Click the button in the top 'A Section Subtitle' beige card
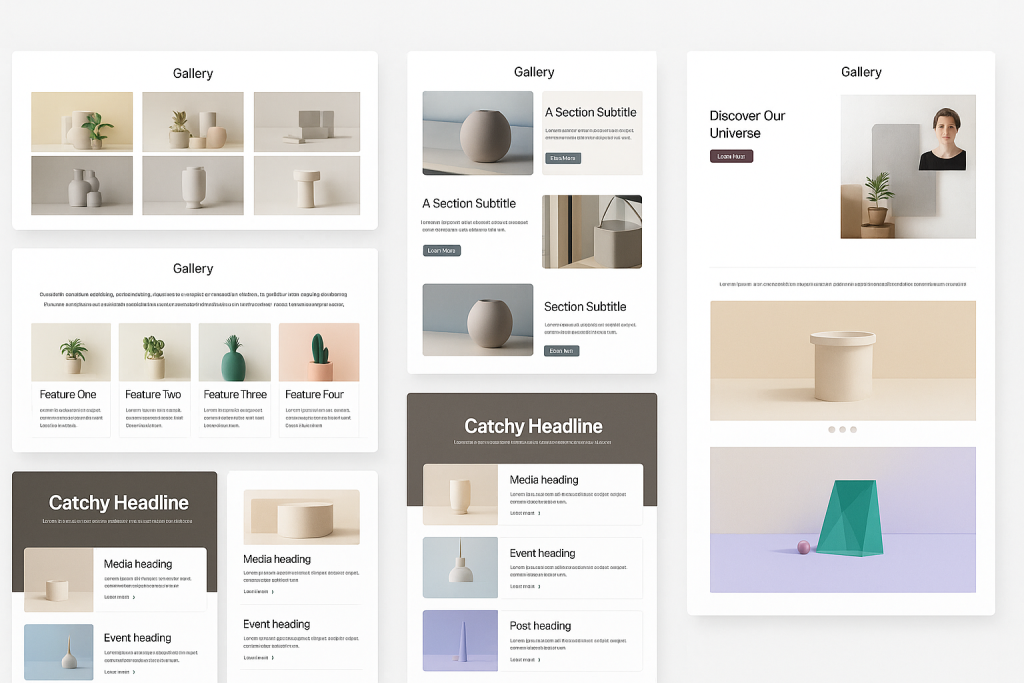The image size is (1024, 683). (x=563, y=158)
